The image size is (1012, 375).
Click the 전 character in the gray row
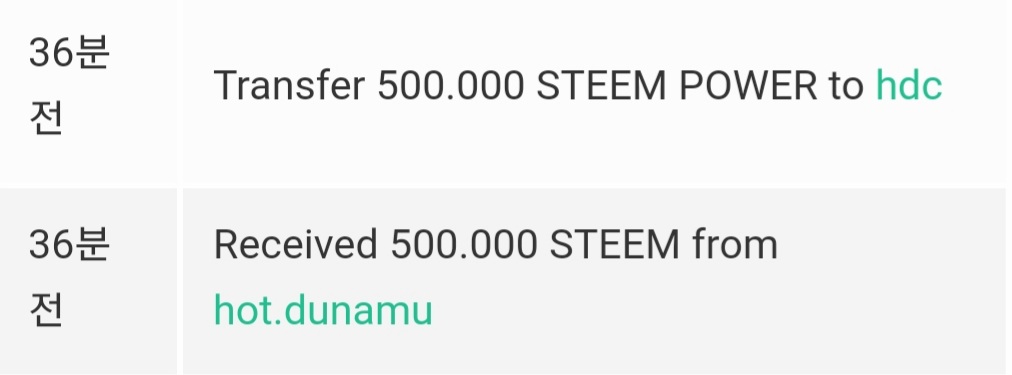[45, 310]
